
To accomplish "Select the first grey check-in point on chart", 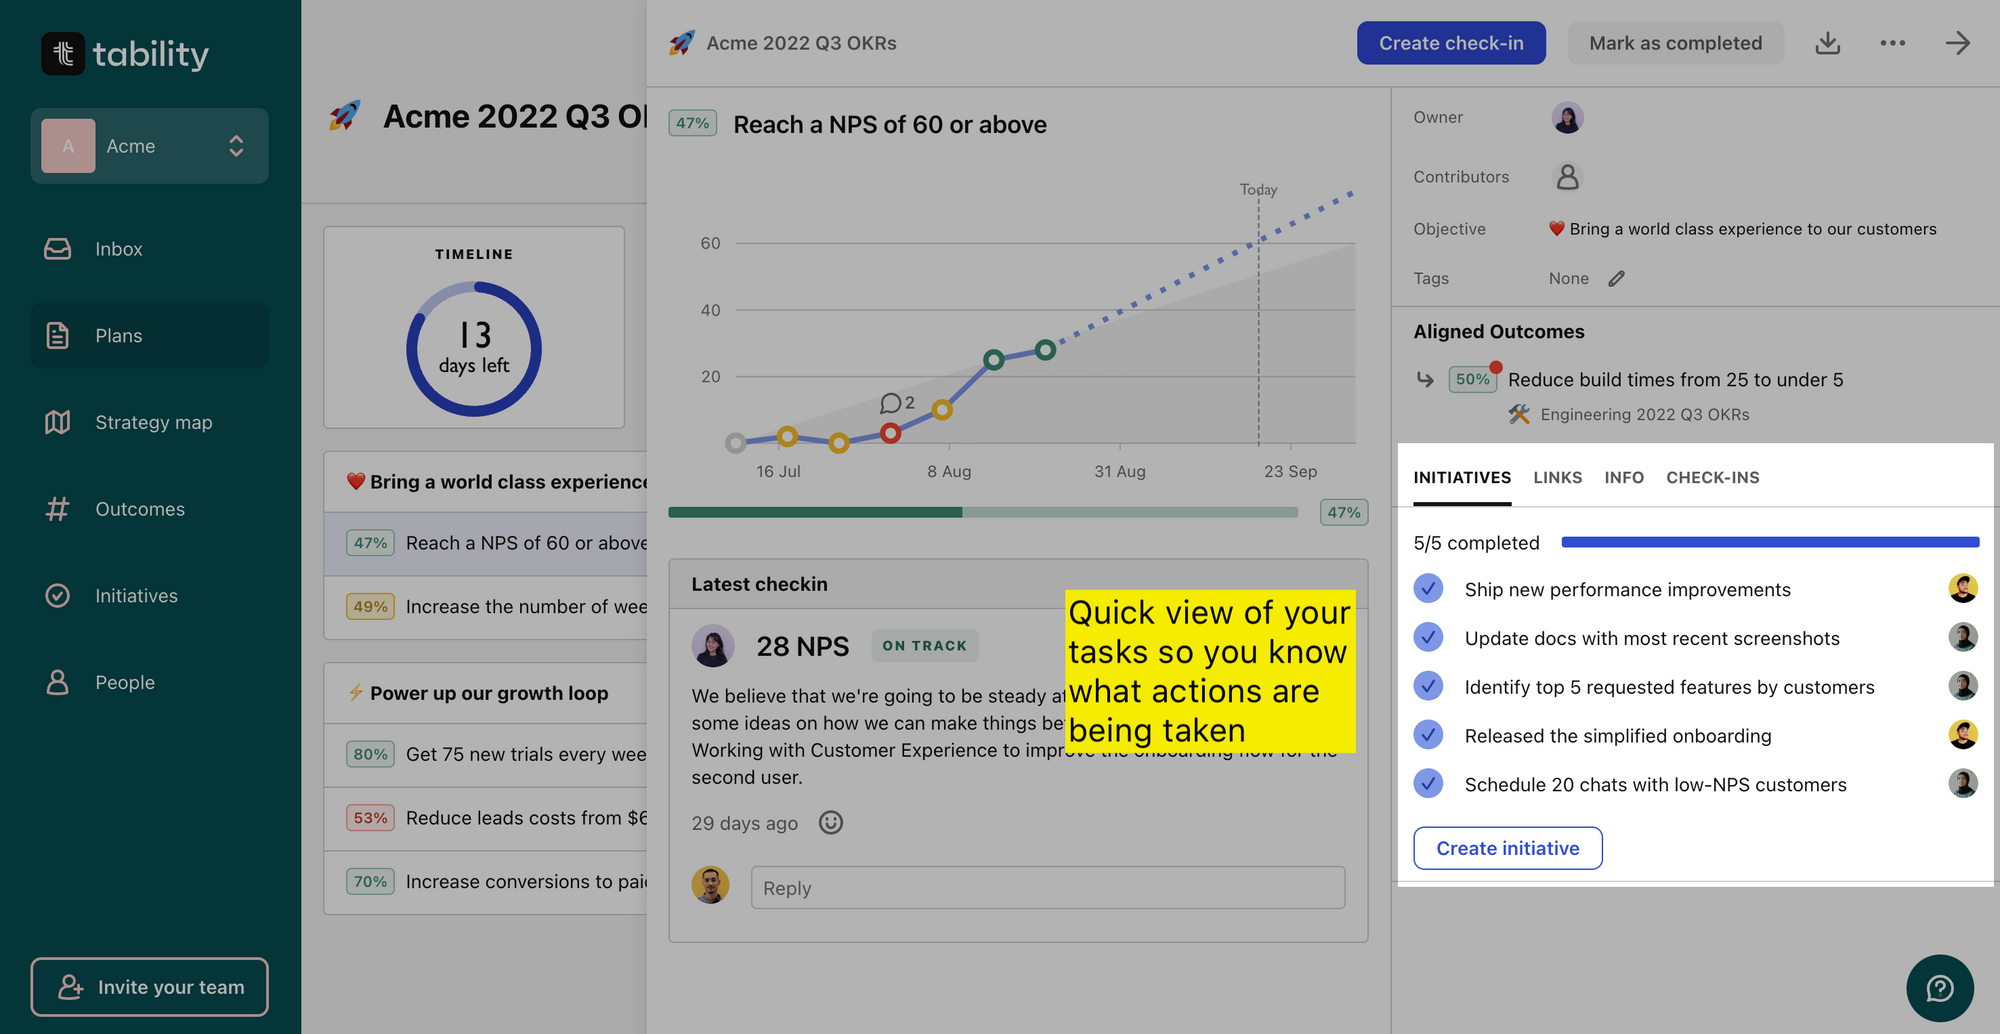I will pyautogui.click(x=735, y=442).
